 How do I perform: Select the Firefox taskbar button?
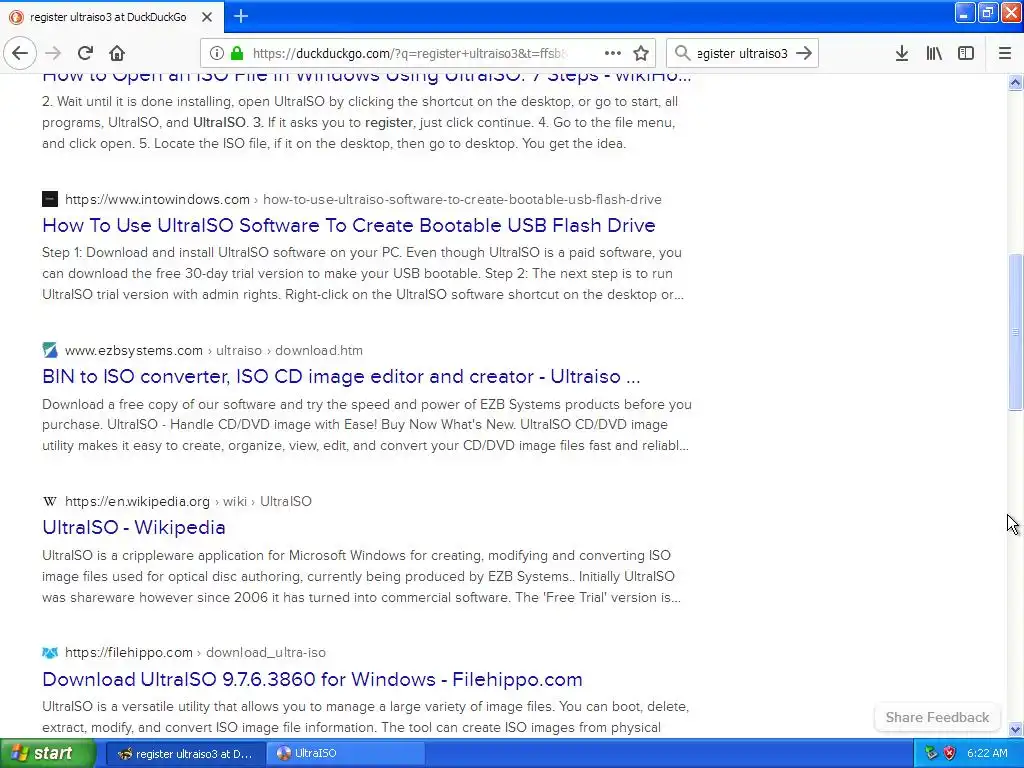185,754
